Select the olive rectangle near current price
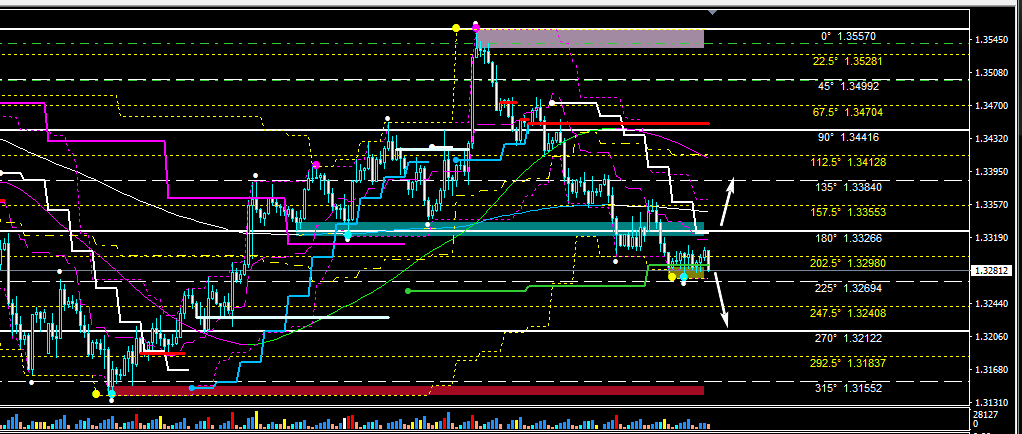 click(688, 275)
